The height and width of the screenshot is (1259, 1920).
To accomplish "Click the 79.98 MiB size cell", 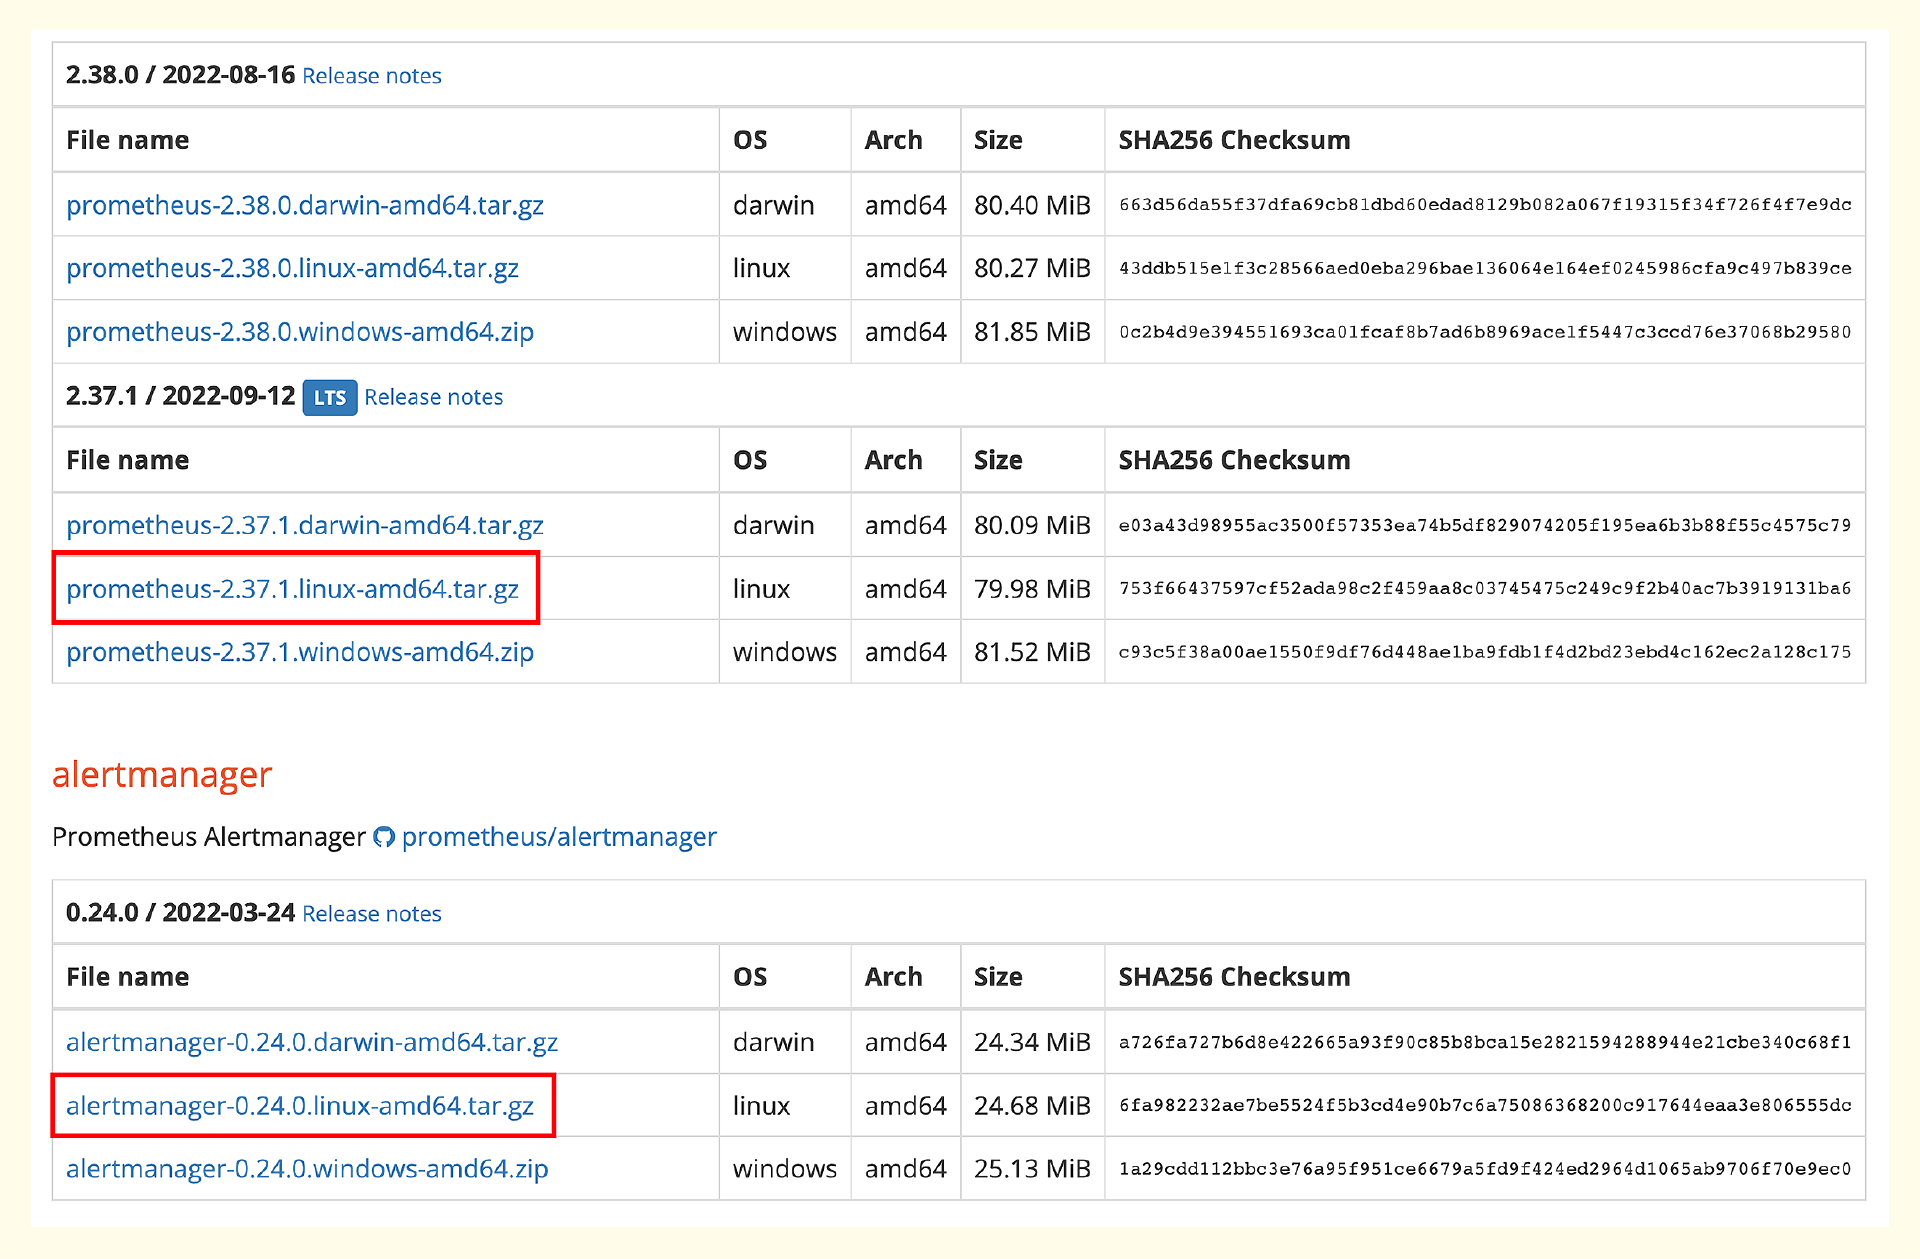I will [1032, 589].
